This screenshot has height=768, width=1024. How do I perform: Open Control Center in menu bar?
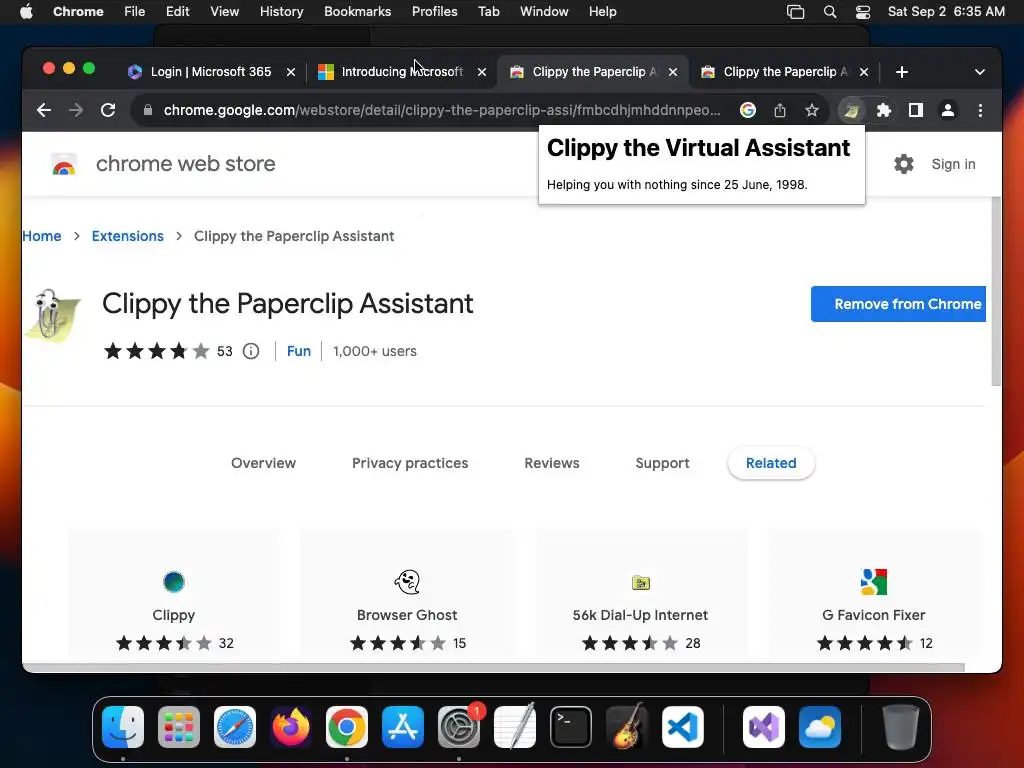863,12
